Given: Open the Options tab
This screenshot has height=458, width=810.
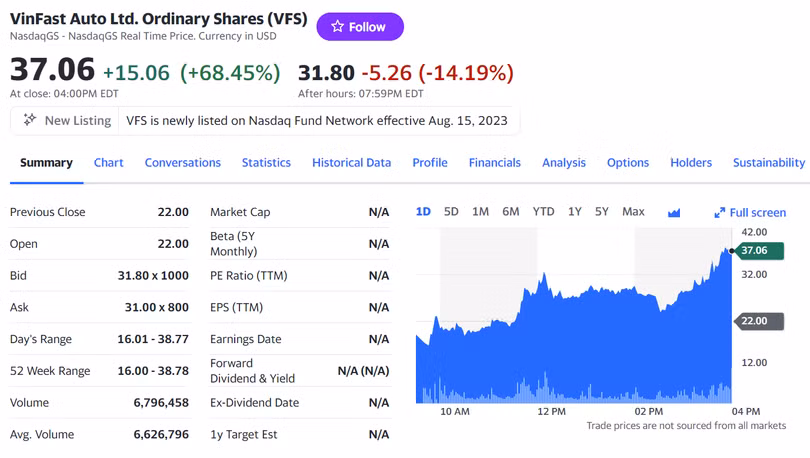Looking at the screenshot, I should pos(628,162).
